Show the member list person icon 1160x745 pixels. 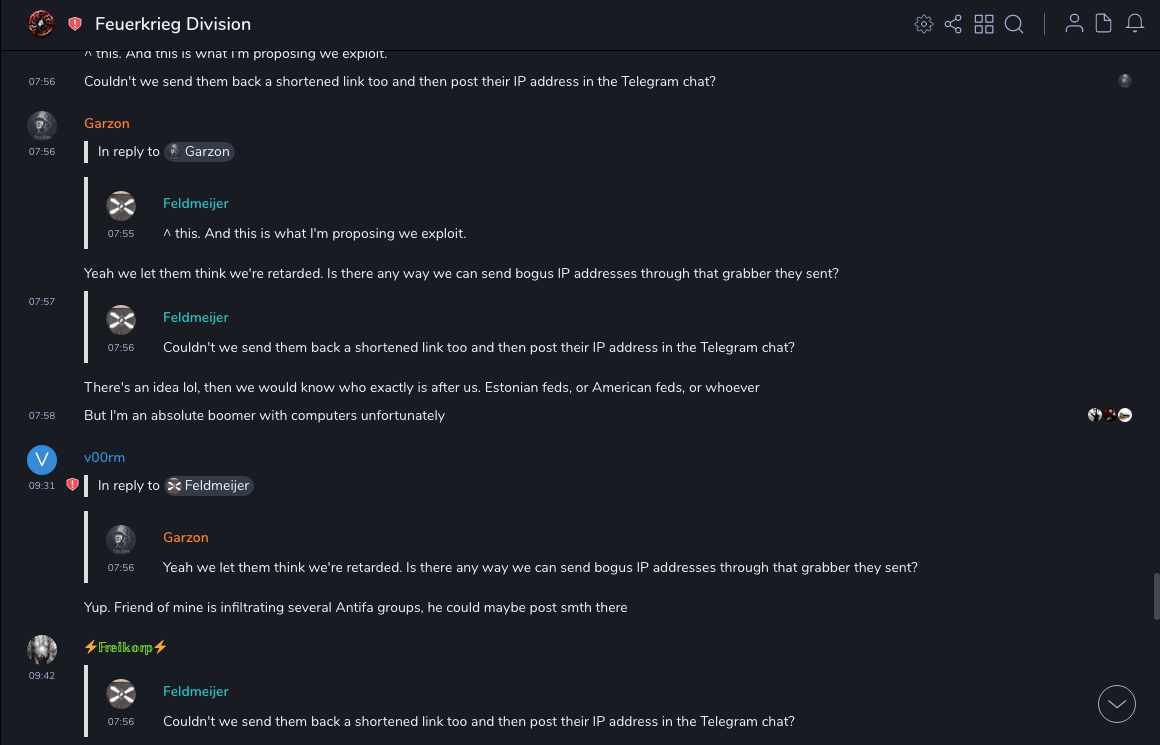point(1074,24)
